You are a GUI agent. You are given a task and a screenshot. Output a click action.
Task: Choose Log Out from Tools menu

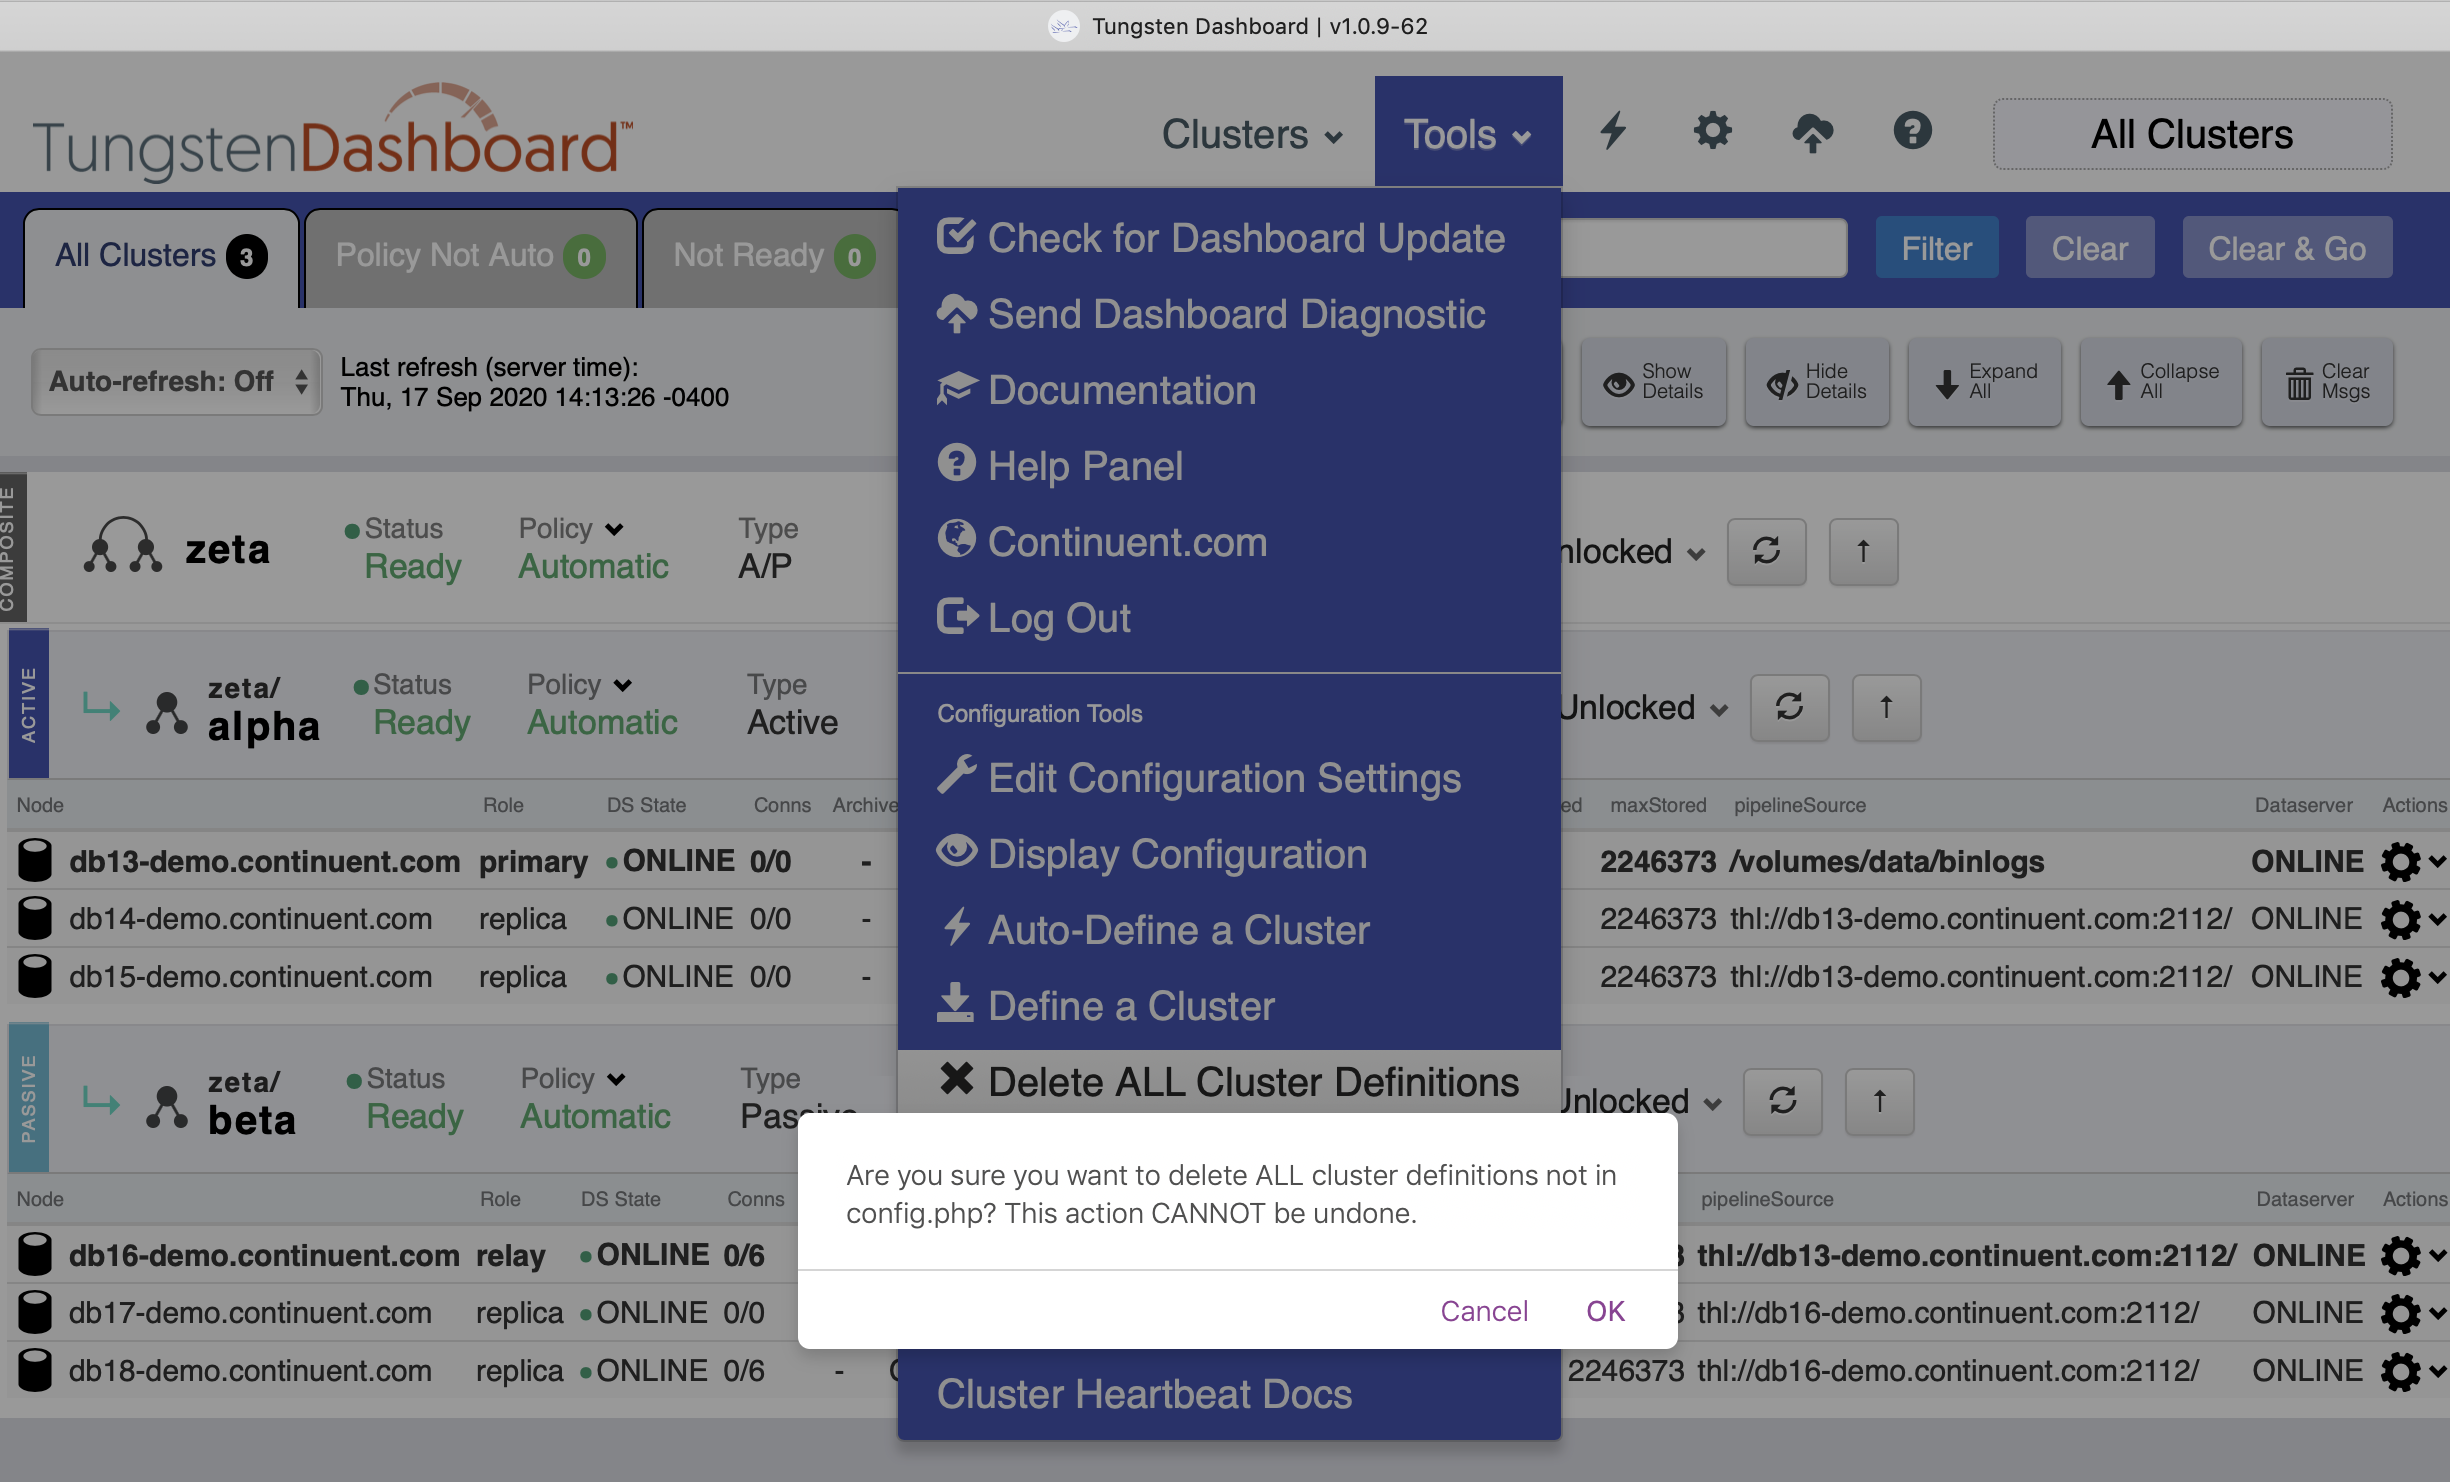(x=1229, y=618)
